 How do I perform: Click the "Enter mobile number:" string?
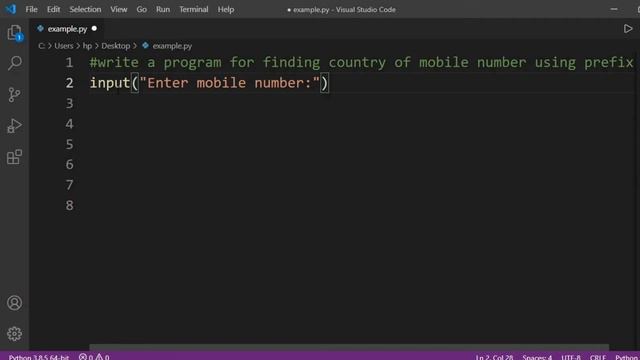[x=230, y=83]
